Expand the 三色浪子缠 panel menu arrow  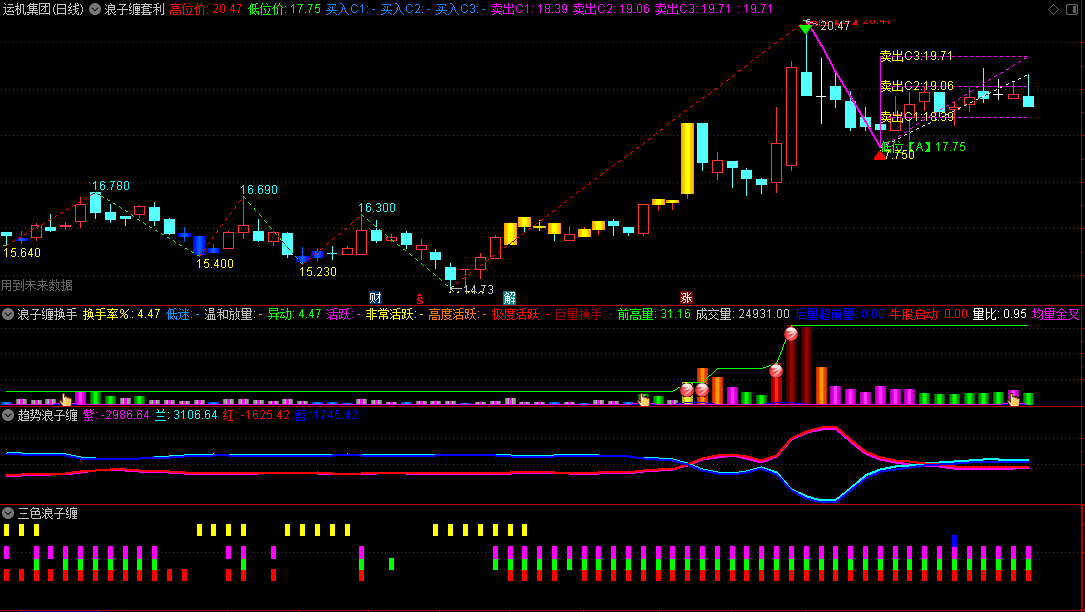point(8,513)
